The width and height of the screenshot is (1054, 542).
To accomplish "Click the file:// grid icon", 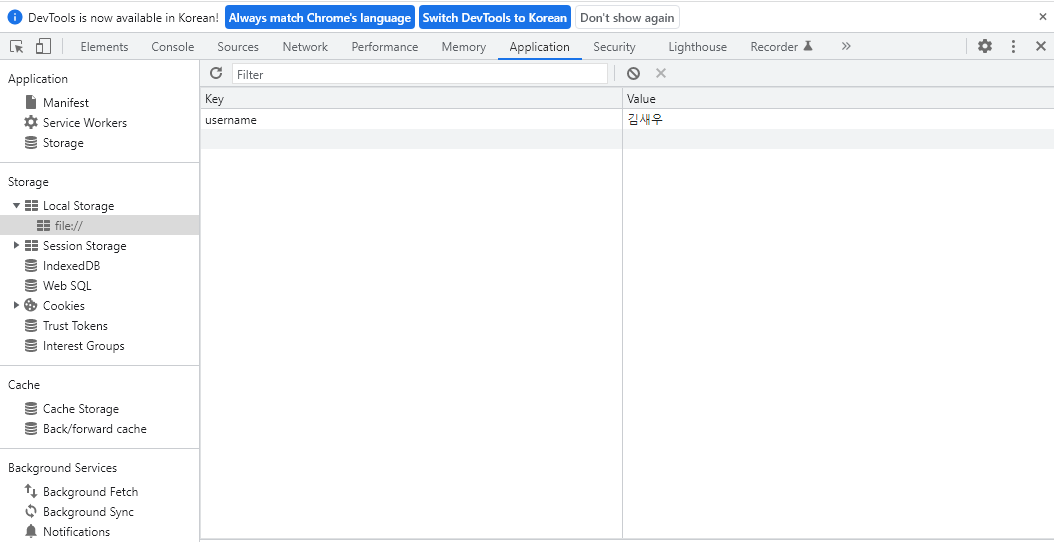I will pos(43,225).
